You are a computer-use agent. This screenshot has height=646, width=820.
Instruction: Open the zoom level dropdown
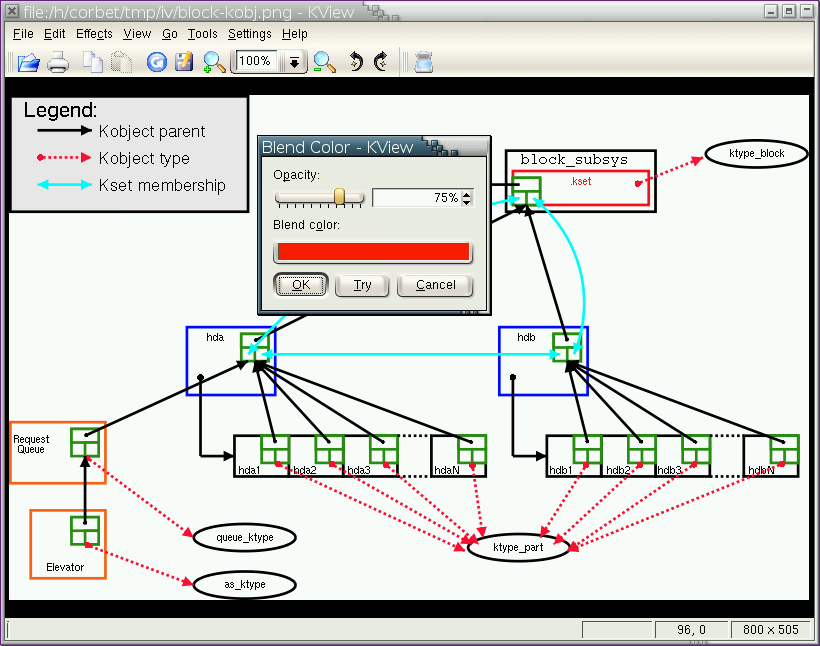pyautogui.click(x=293, y=61)
